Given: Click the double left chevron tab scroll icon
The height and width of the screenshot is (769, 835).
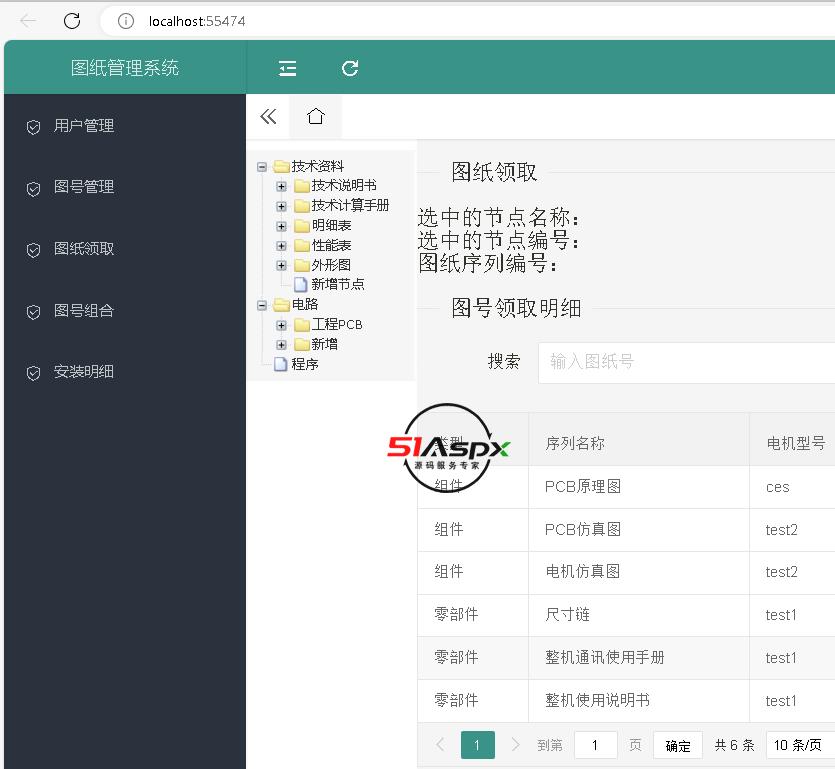Looking at the screenshot, I should click(268, 116).
